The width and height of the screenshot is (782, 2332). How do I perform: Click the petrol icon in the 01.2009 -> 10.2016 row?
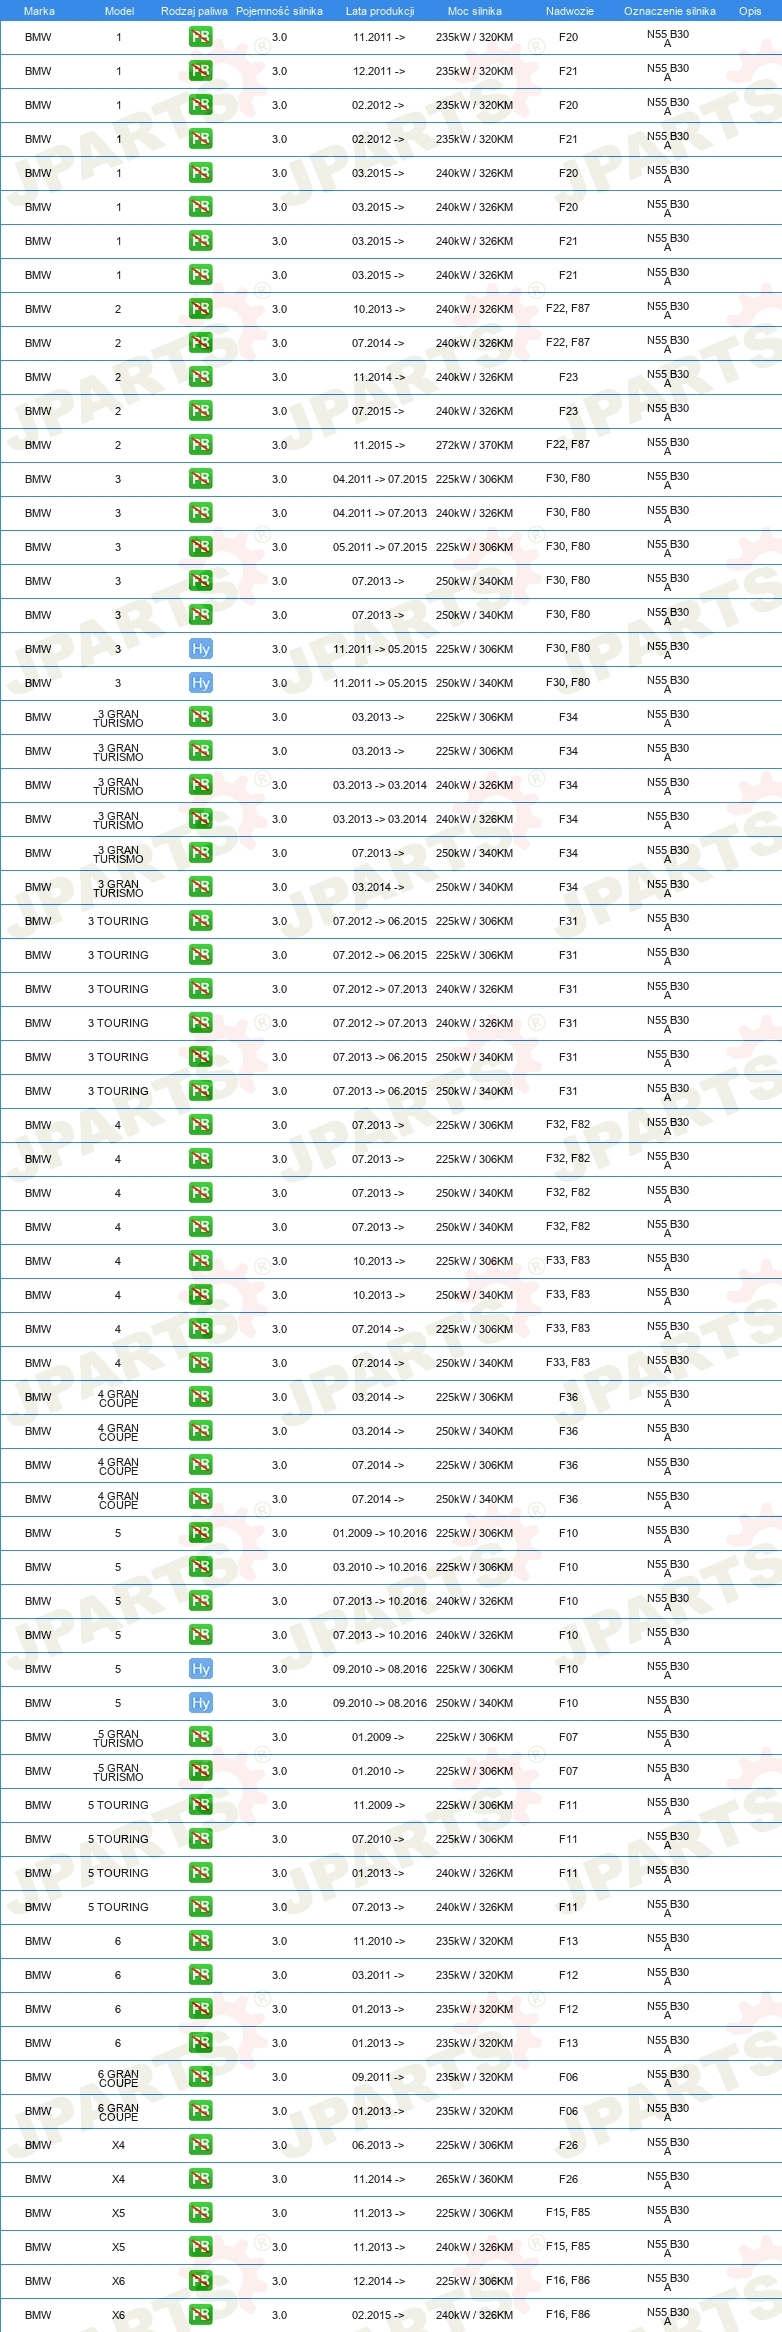(x=200, y=1533)
